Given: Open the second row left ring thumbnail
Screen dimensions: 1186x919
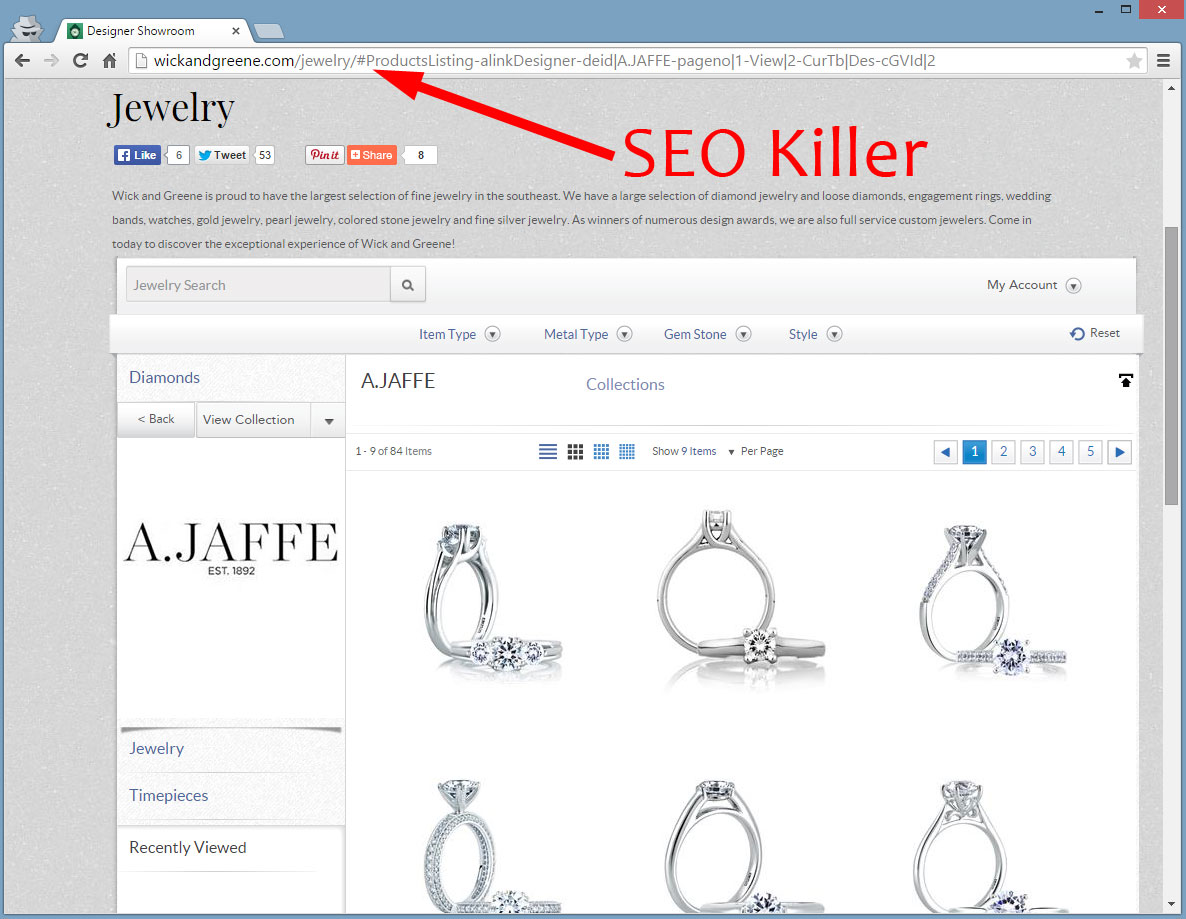Looking at the screenshot, I should pyautogui.click(x=492, y=847).
